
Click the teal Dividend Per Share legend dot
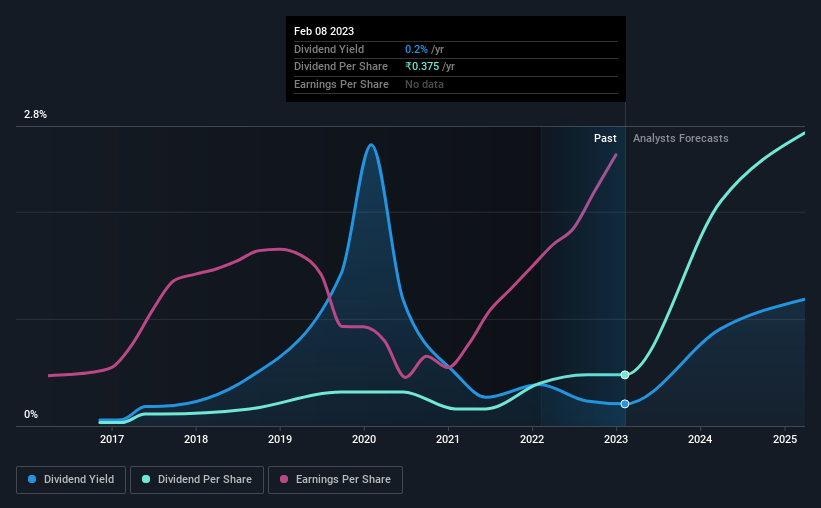coord(146,479)
